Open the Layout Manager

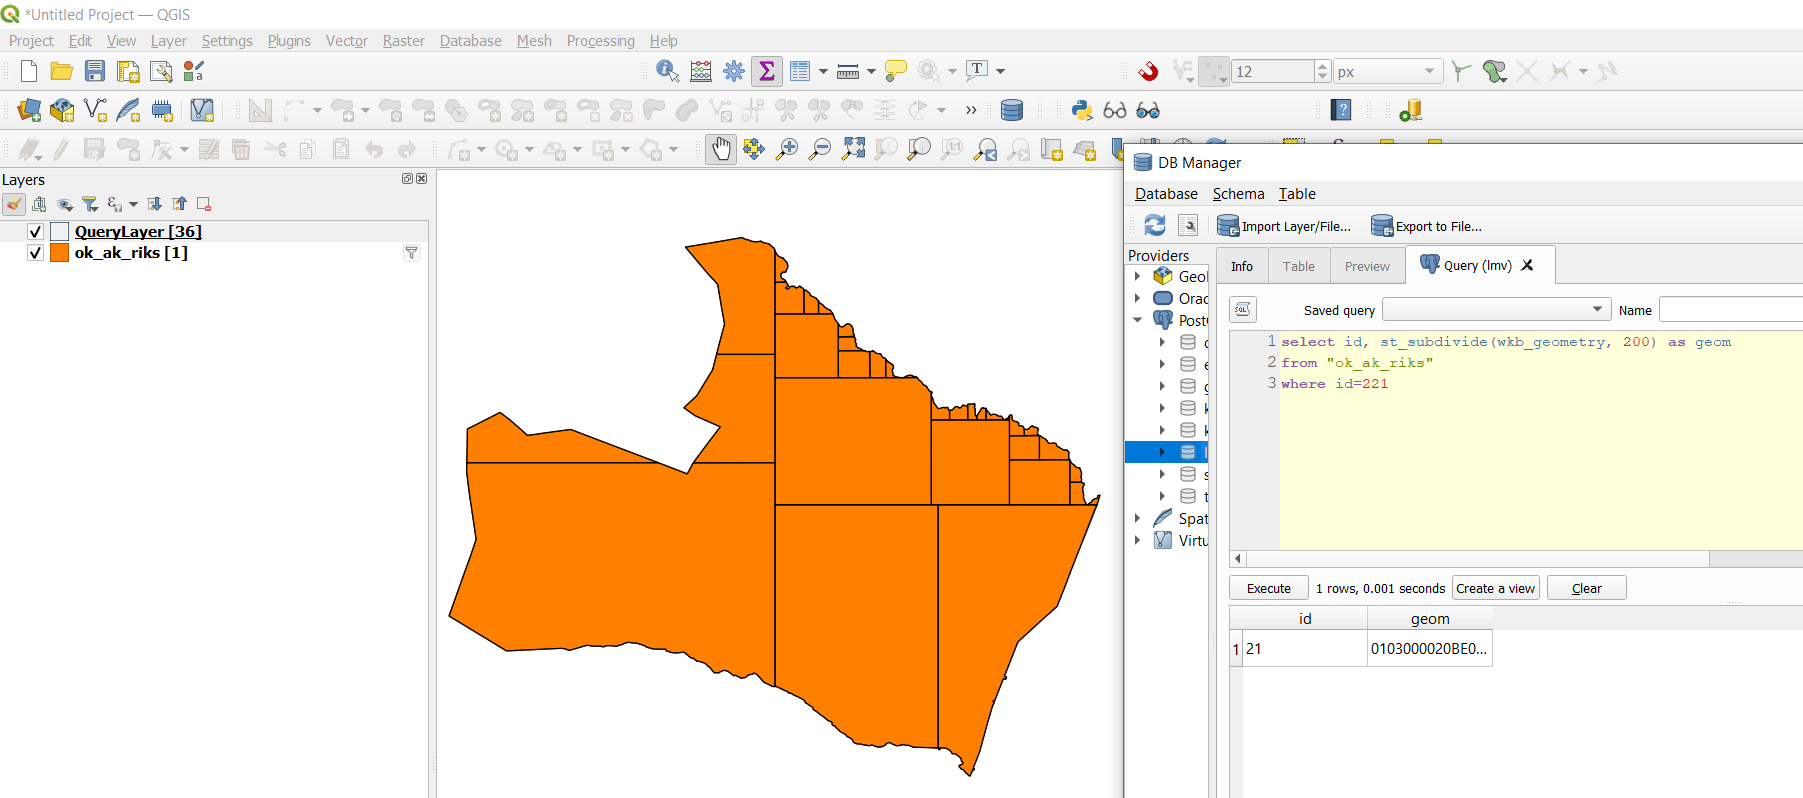click(x=161, y=71)
